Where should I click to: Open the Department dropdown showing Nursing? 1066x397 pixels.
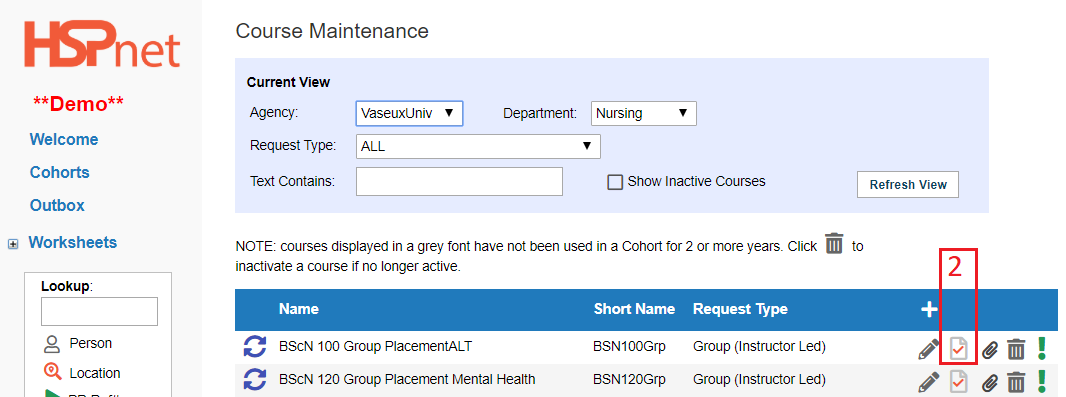(x=644, y=114)
